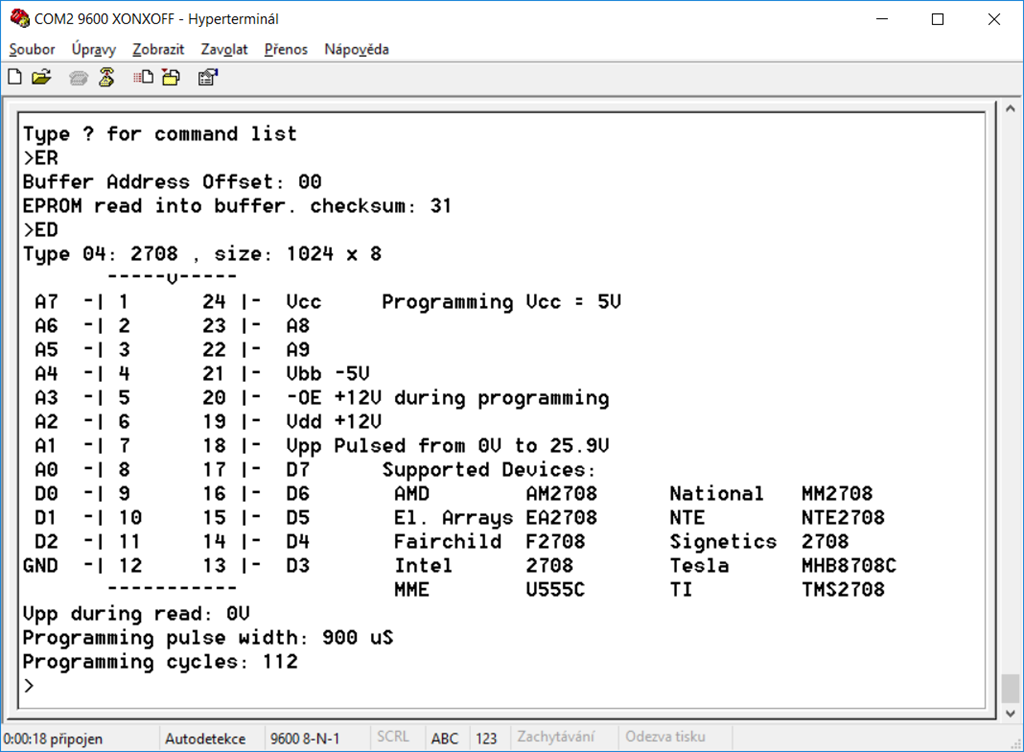Click the terminal prompt on the last line
The width and height of the screenshot is (1024, 752).
[x=29, y=686]
